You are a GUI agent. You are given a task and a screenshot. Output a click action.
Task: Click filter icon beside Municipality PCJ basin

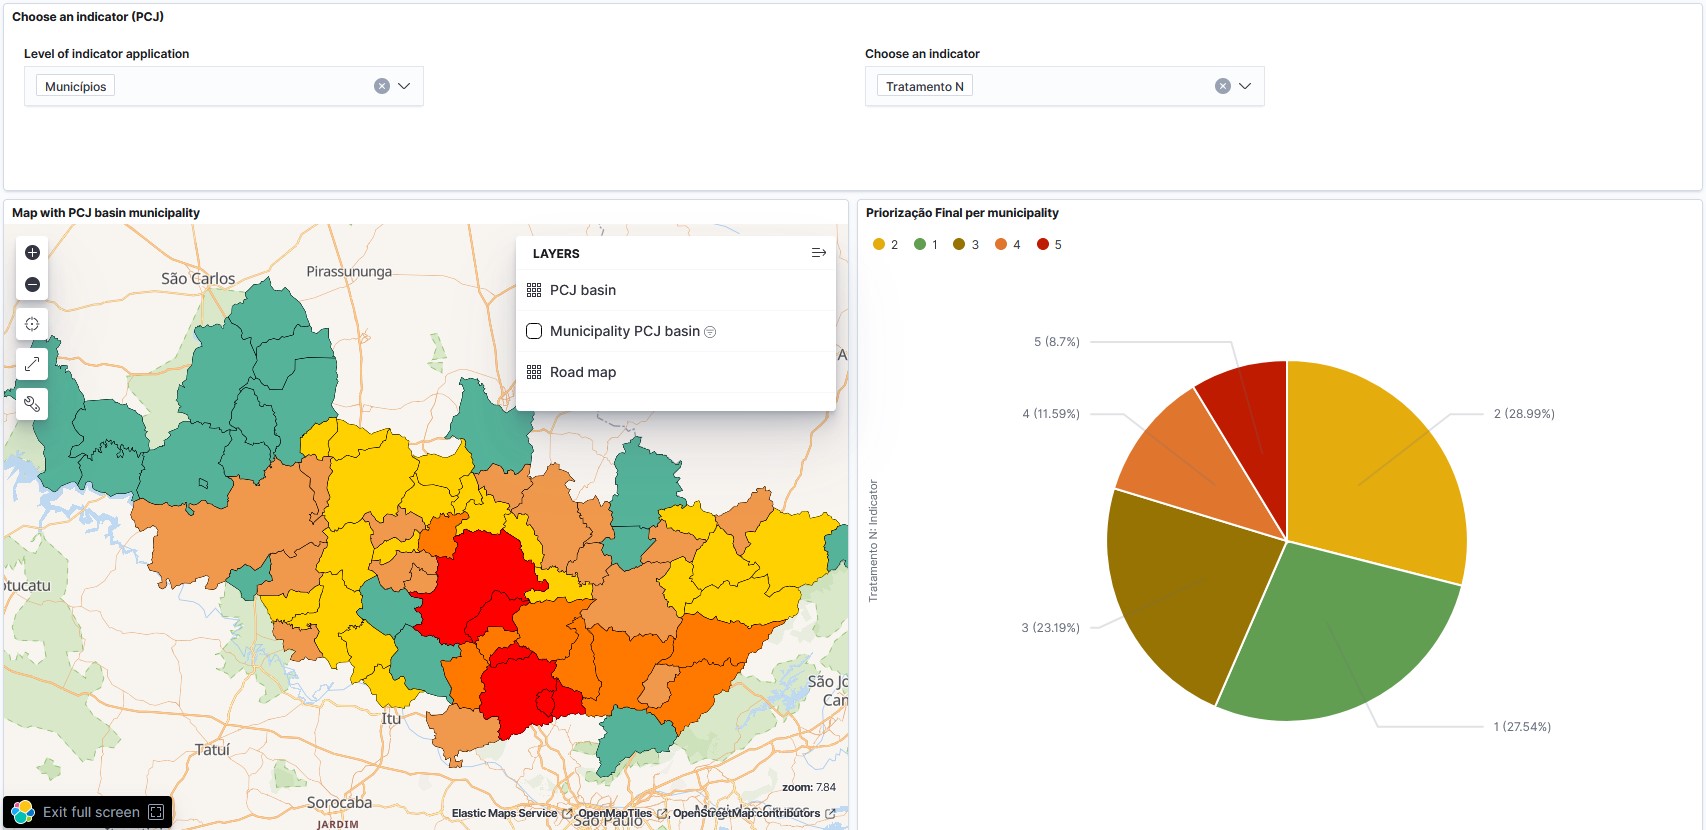click(x=710, y=332)
